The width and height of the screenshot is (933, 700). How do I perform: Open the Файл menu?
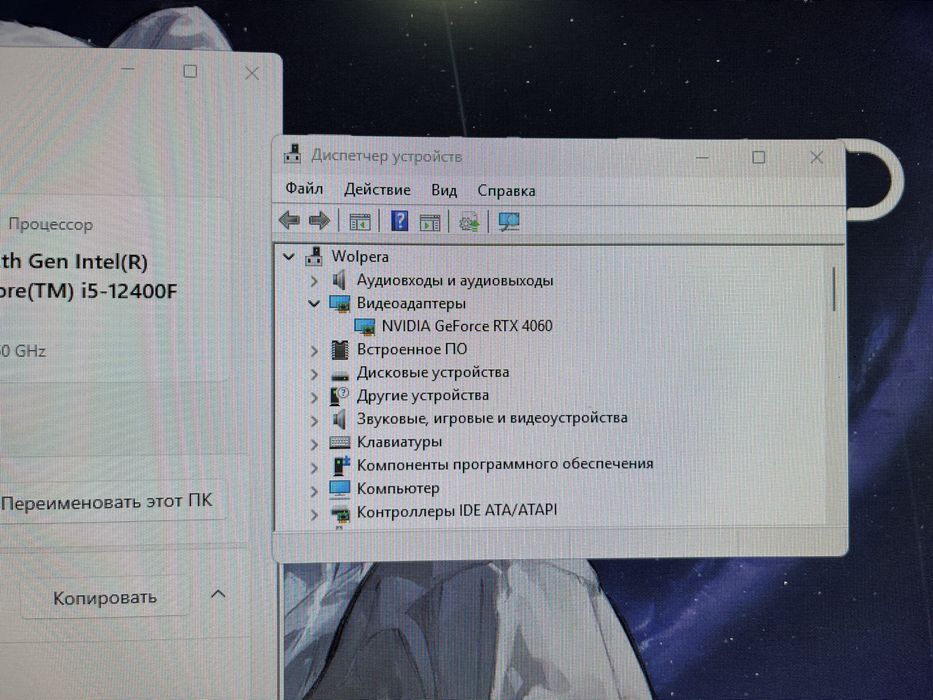[x=304, y=189]
